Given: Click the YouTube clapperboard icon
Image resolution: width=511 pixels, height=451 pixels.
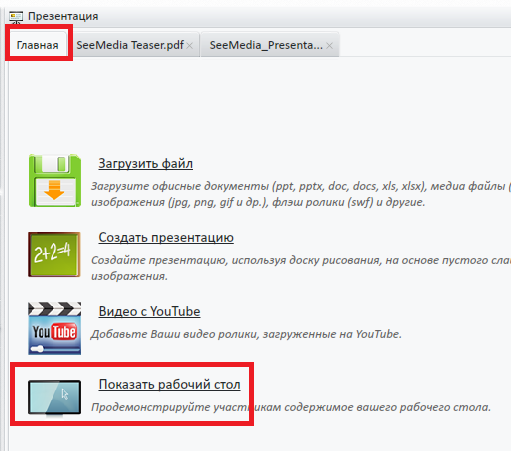Looking at the screenshot, I should 55,328.
